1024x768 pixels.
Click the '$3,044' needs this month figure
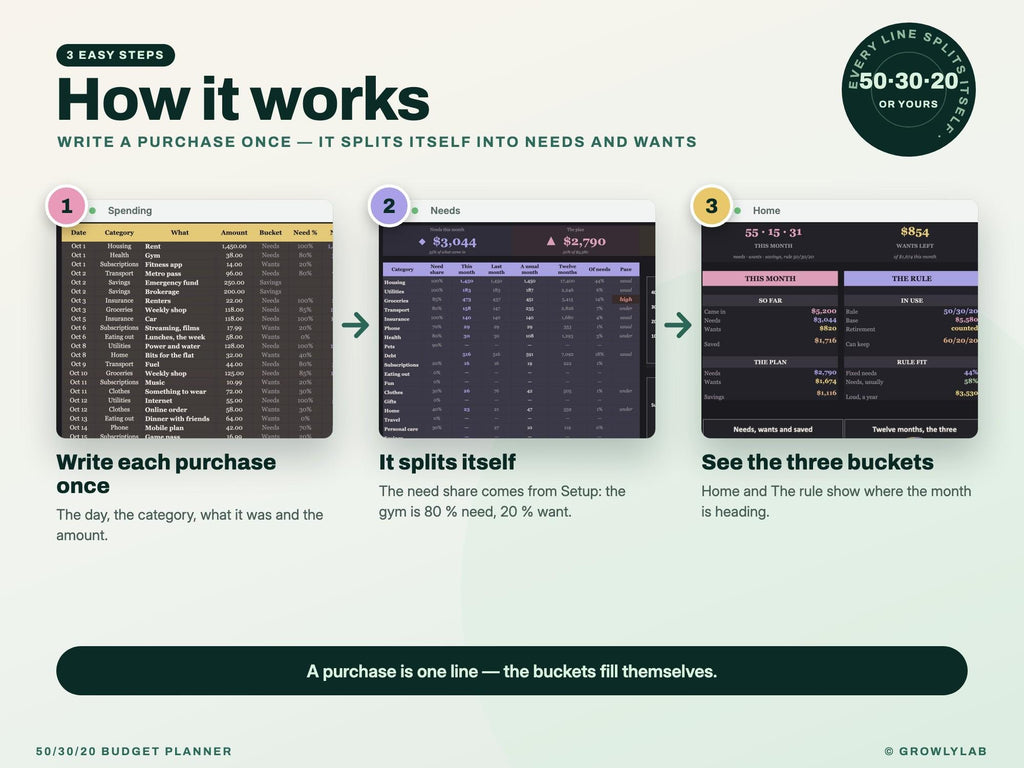click(x=455, y=242)
